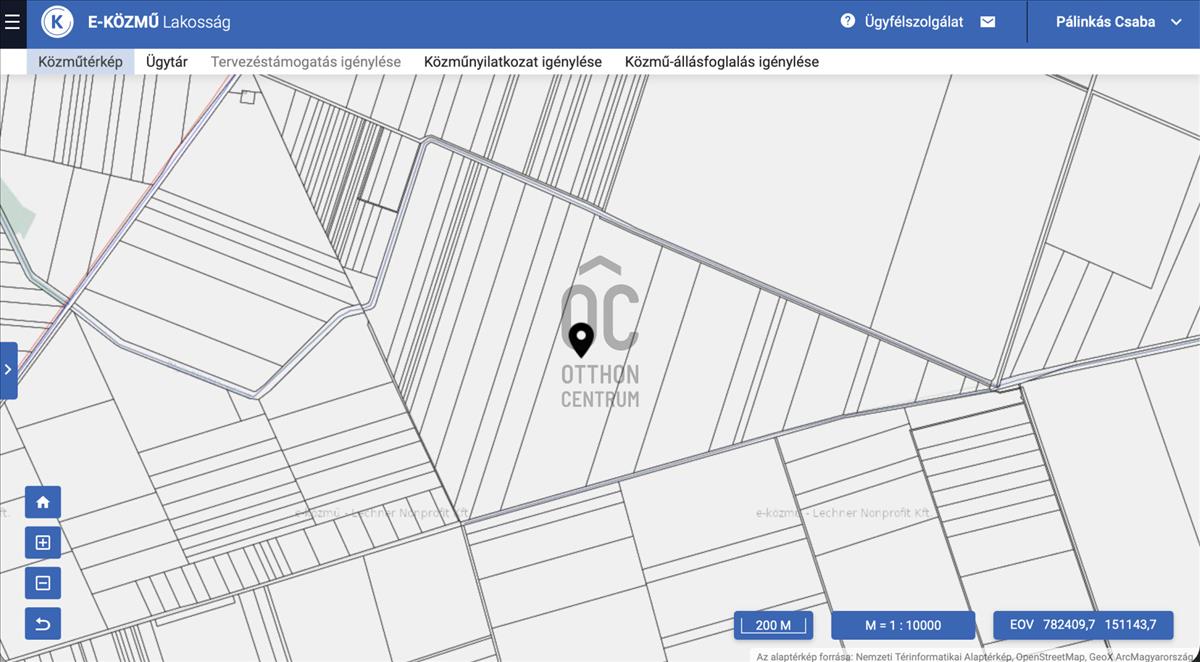Open the Ügyfélszolgálat link

click(x=914, y=22)
